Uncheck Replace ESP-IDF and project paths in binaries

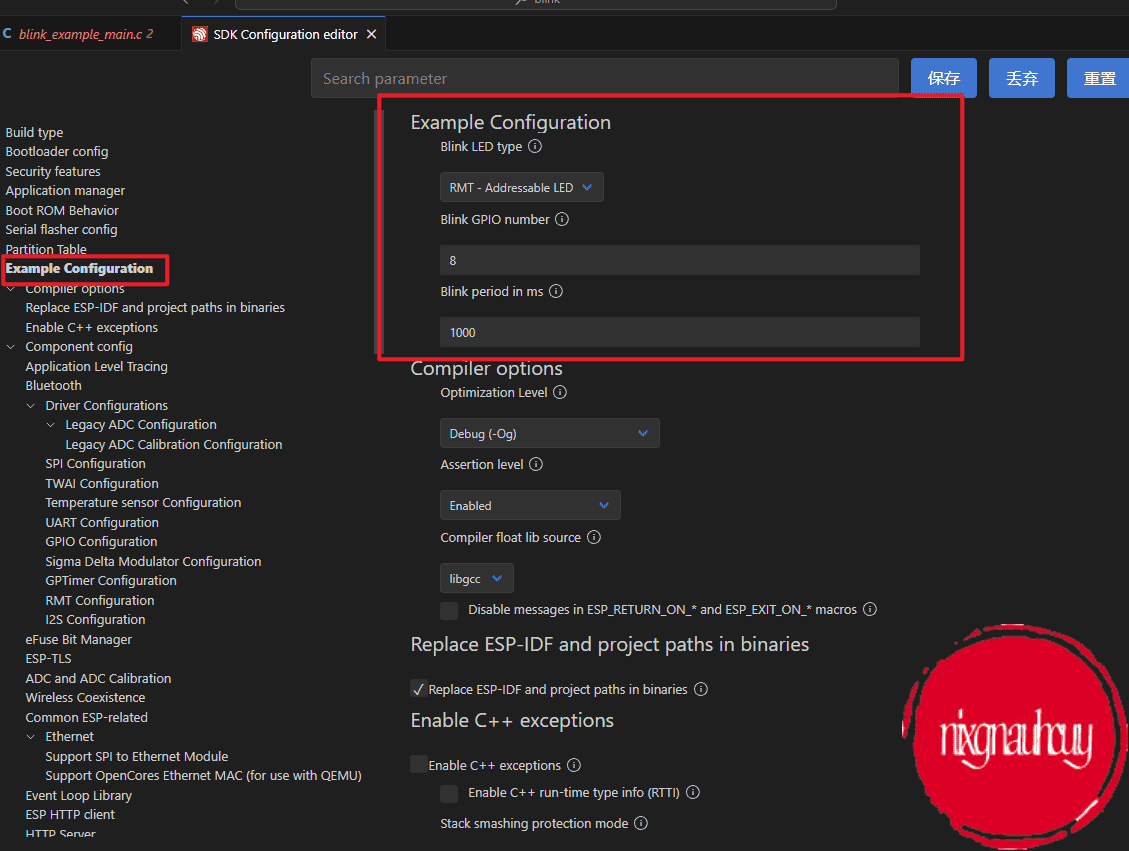pos(418,689)
